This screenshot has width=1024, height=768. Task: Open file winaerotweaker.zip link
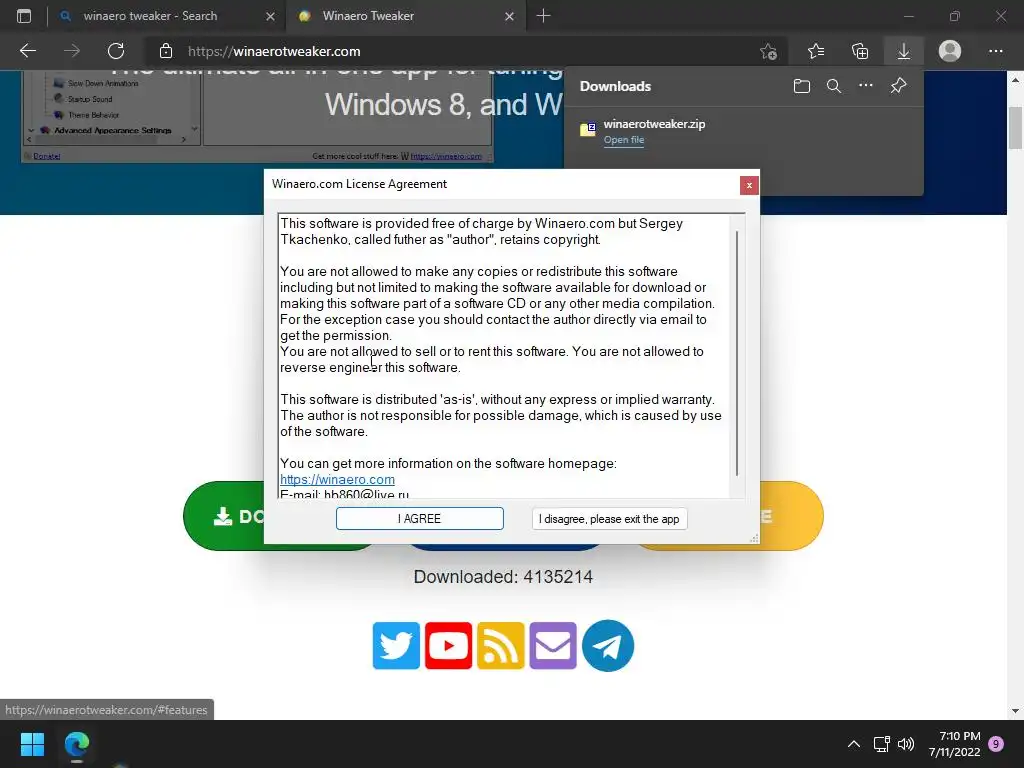(624, 140)
